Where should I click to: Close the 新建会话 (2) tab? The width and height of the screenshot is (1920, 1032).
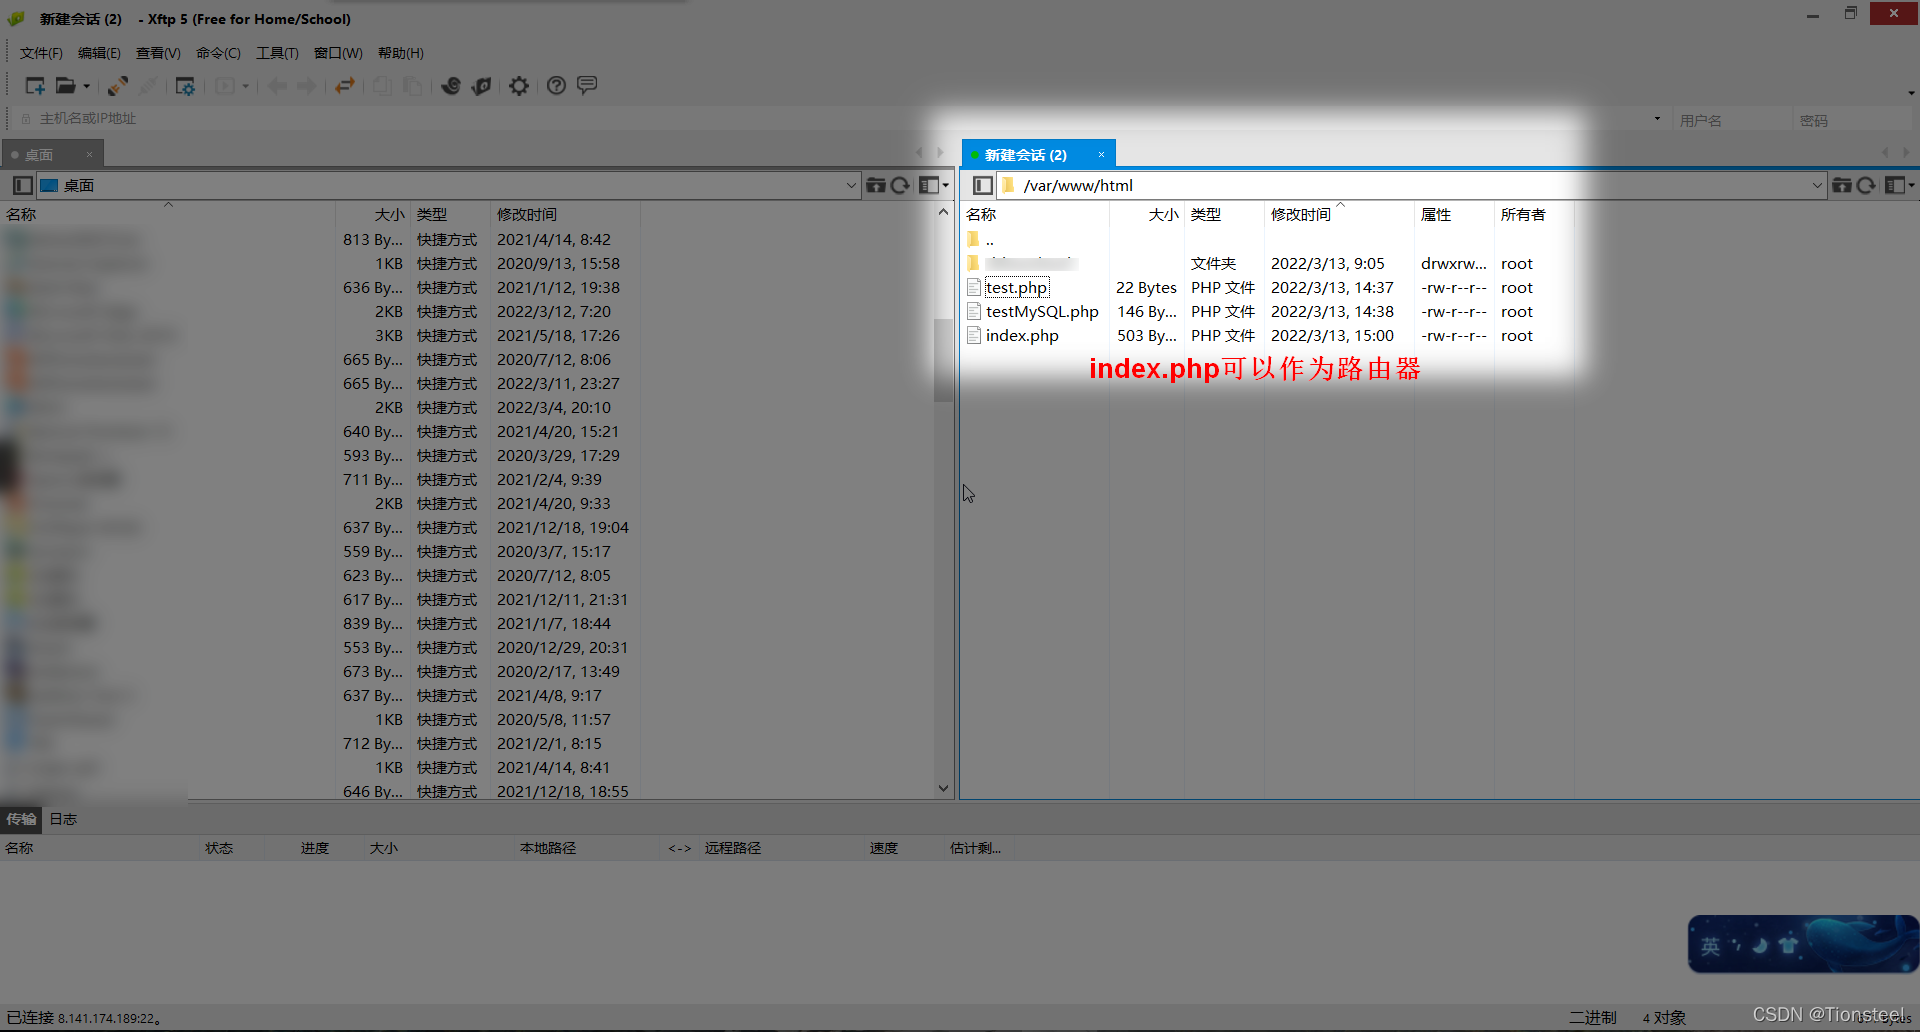point(1101,155)
